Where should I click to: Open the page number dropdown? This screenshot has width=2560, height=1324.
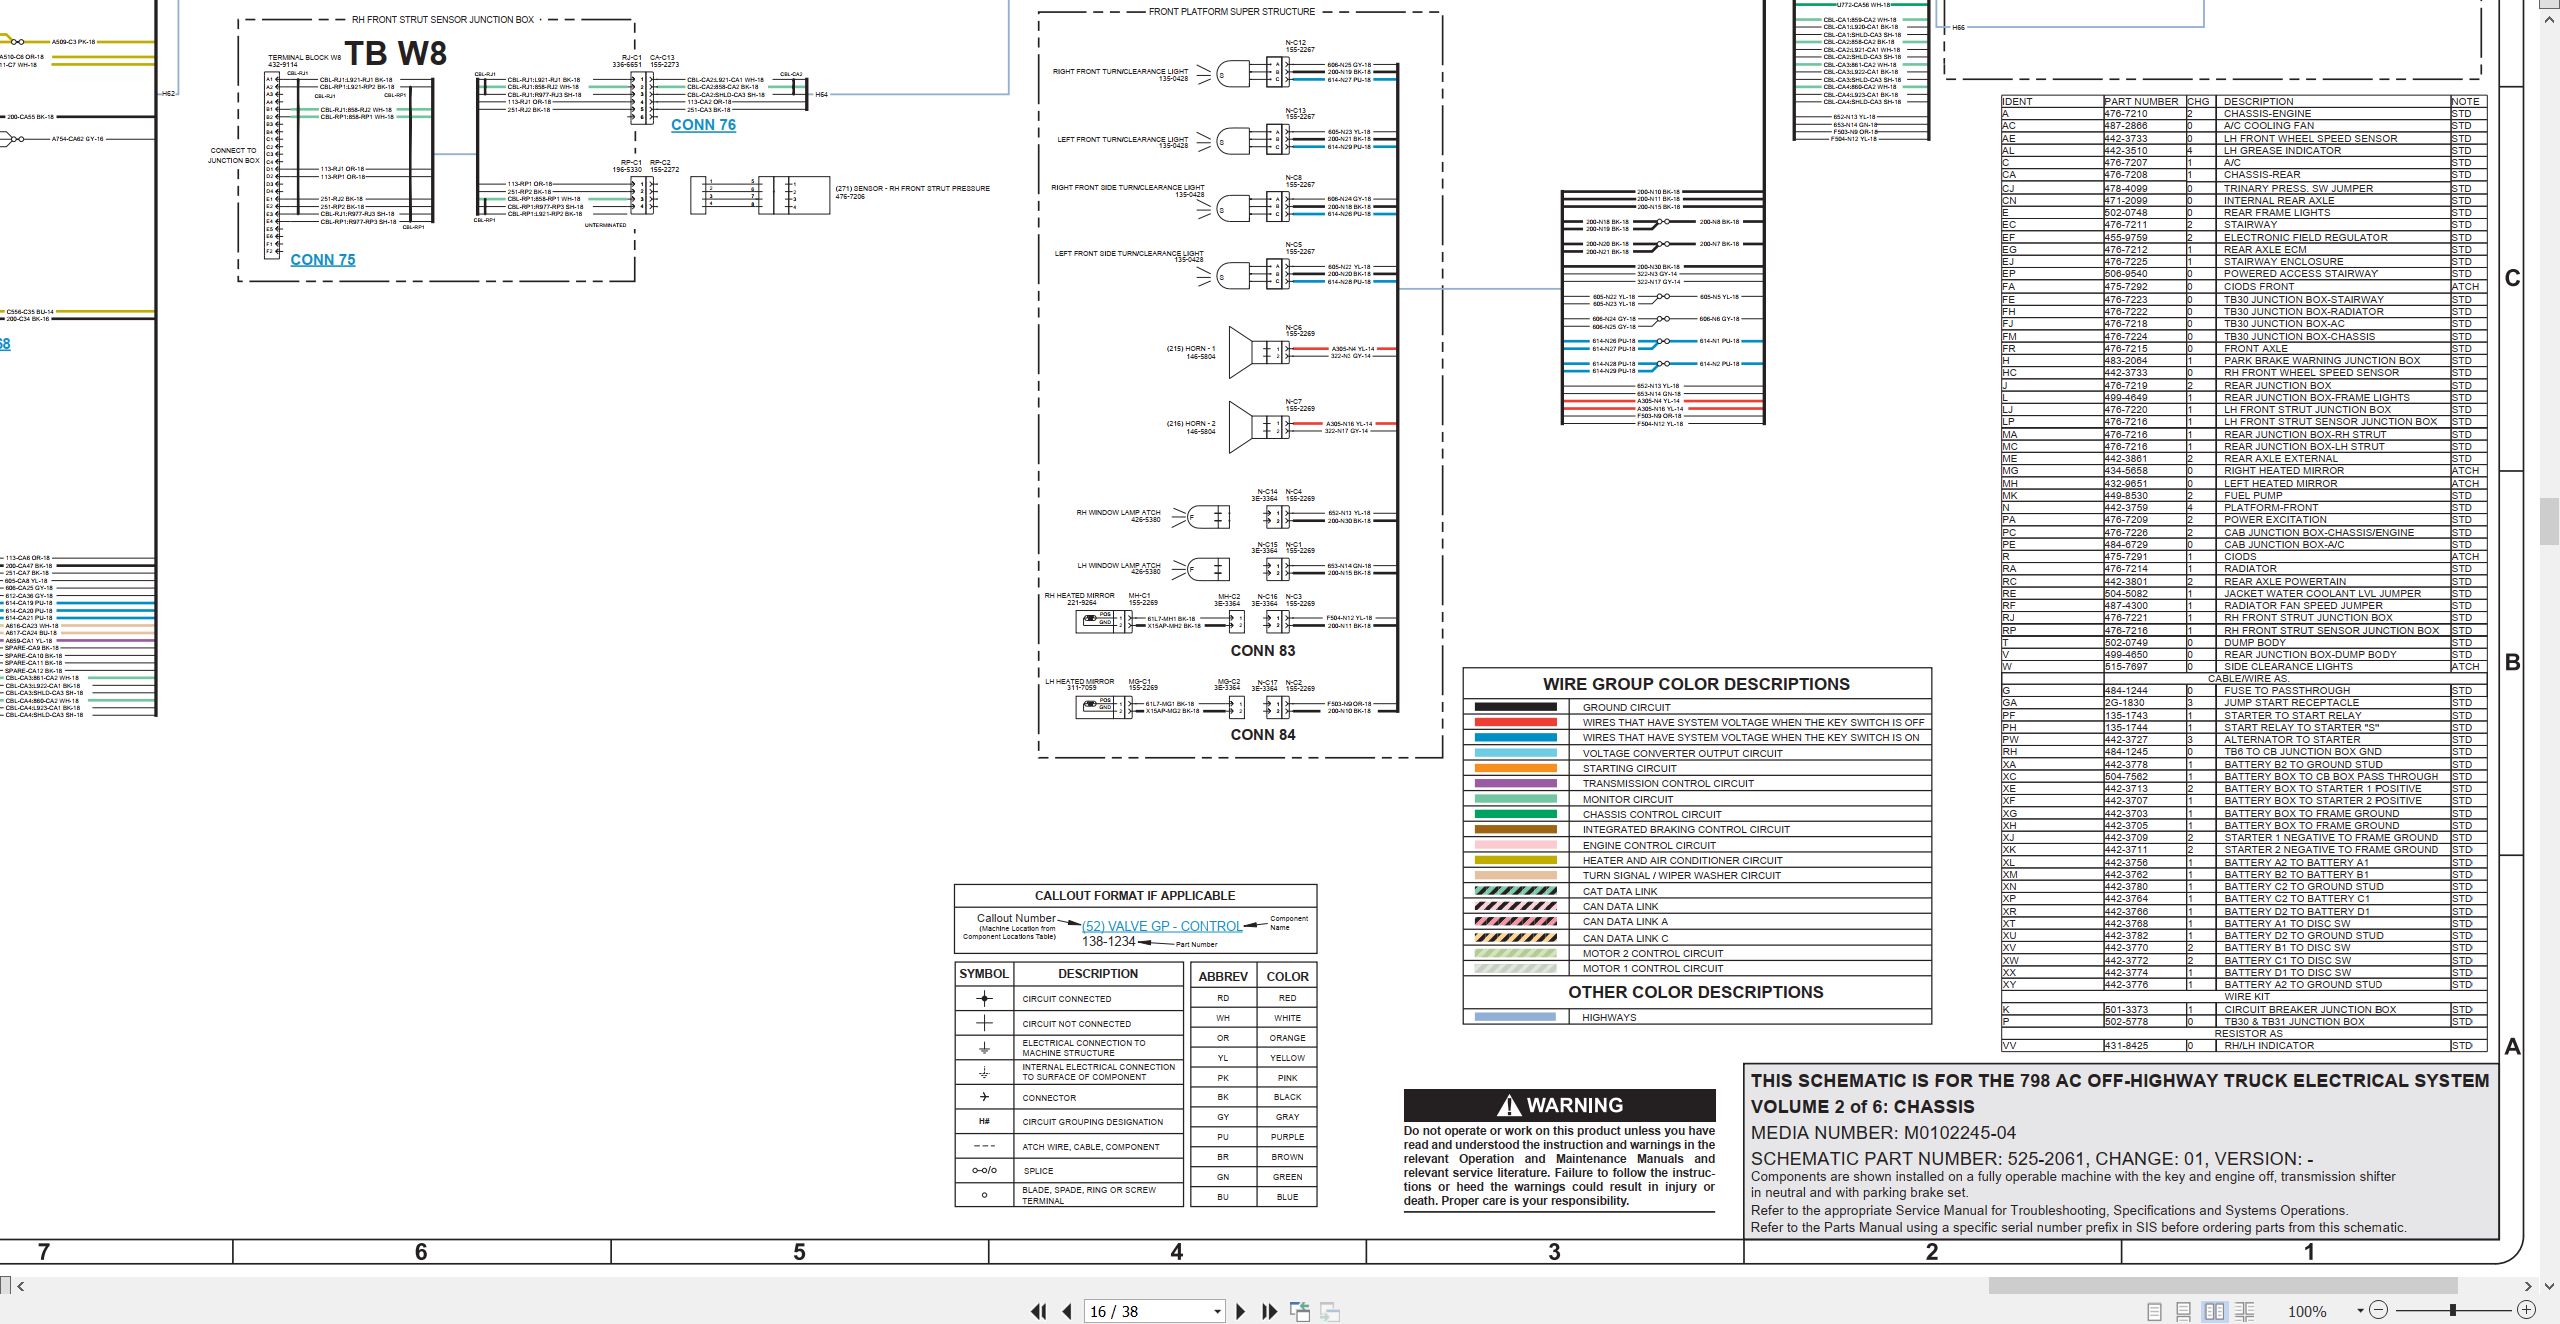(1217, 1312)
